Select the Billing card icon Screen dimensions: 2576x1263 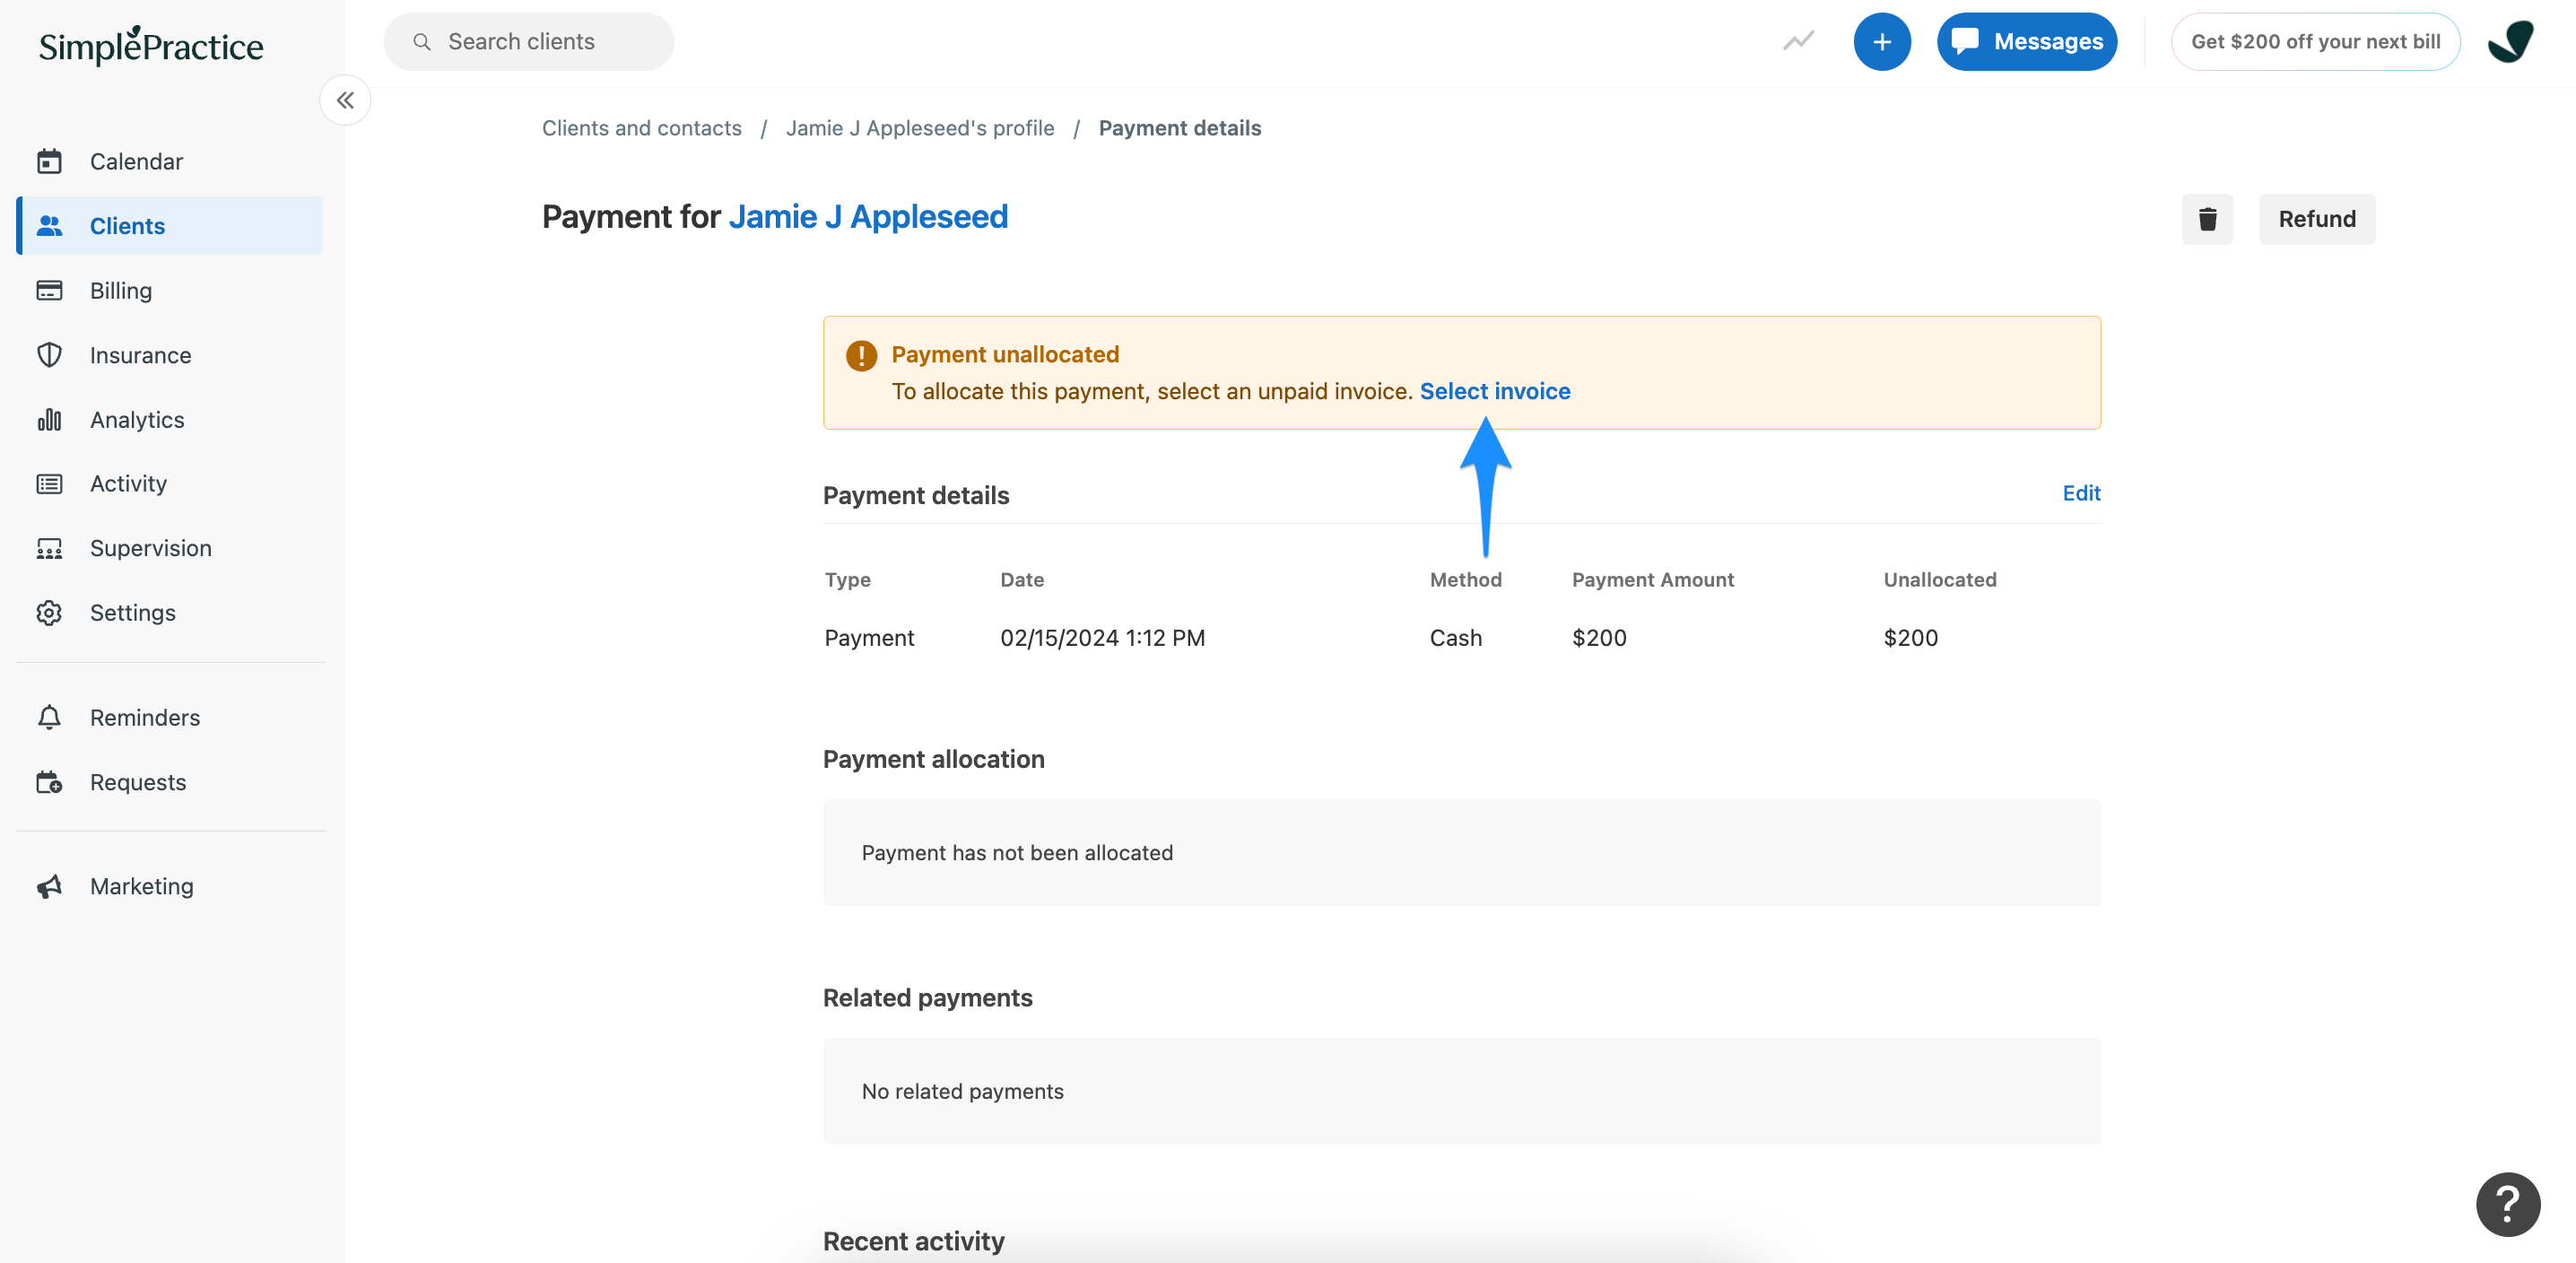pos(51,290)
